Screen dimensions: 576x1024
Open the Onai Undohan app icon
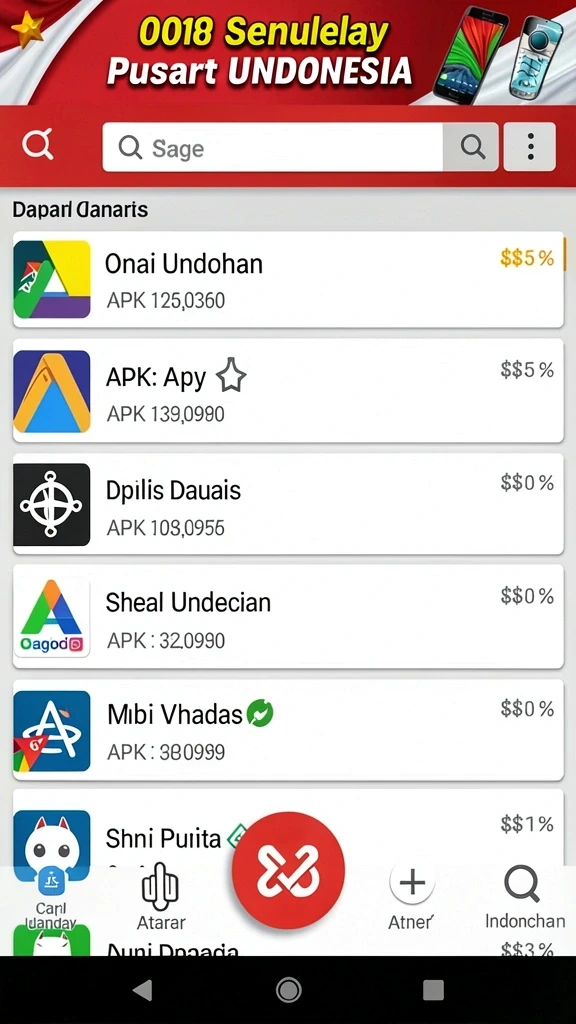[x=52, y=280]
